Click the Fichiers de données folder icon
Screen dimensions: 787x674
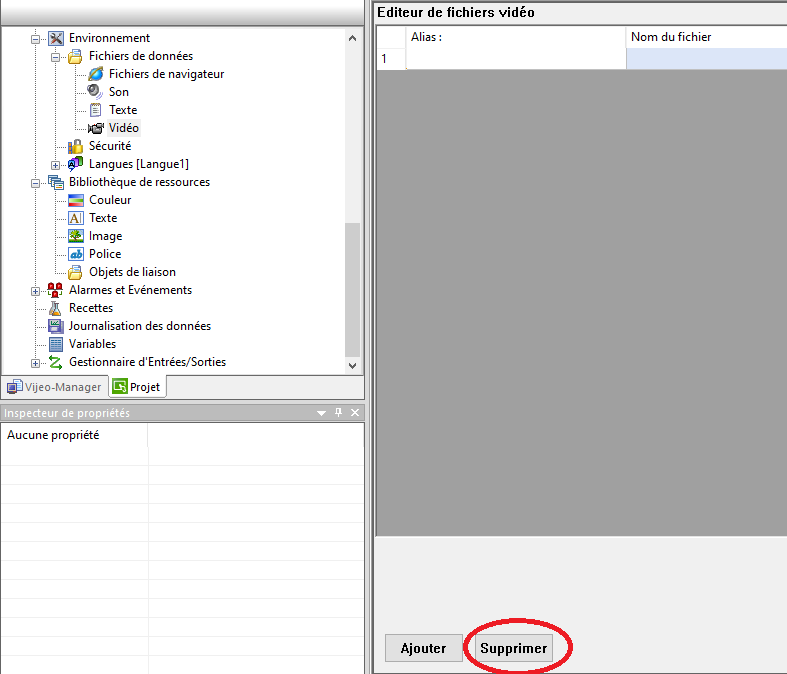tap(75, 56)
